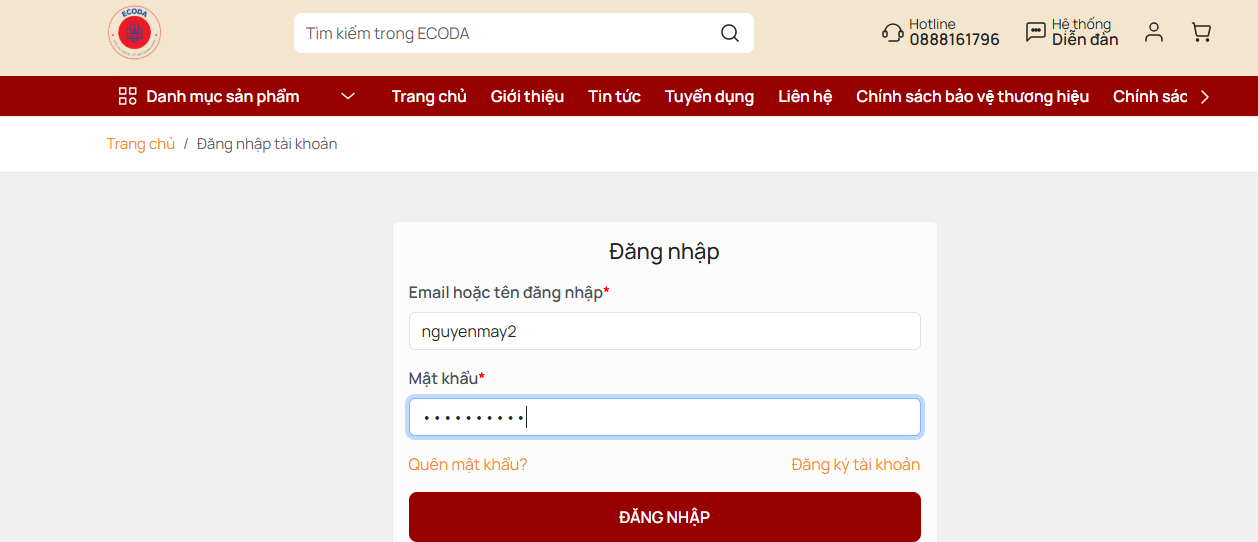1258x542 pixels.
Task: Open Liên hệ menu item
Action: 805,96
